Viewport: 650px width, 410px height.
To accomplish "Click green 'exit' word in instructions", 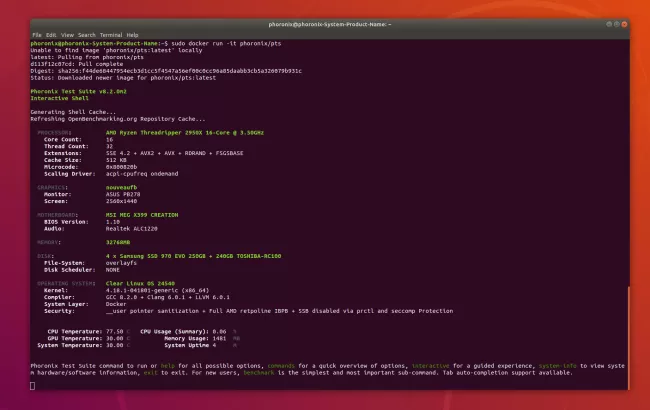I will 150,373.
